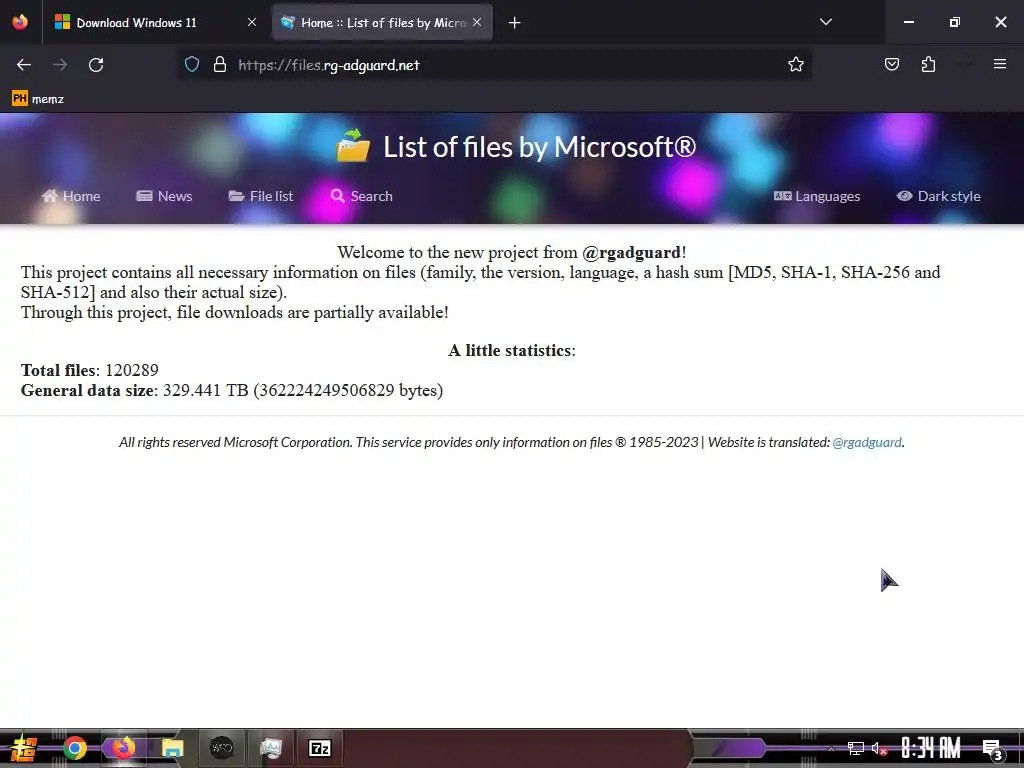Viewport: 1024px width, 768px height.
Task: Click the General data size 329.441 TB text
Action: pyautogui.click(x=232, y=391)
